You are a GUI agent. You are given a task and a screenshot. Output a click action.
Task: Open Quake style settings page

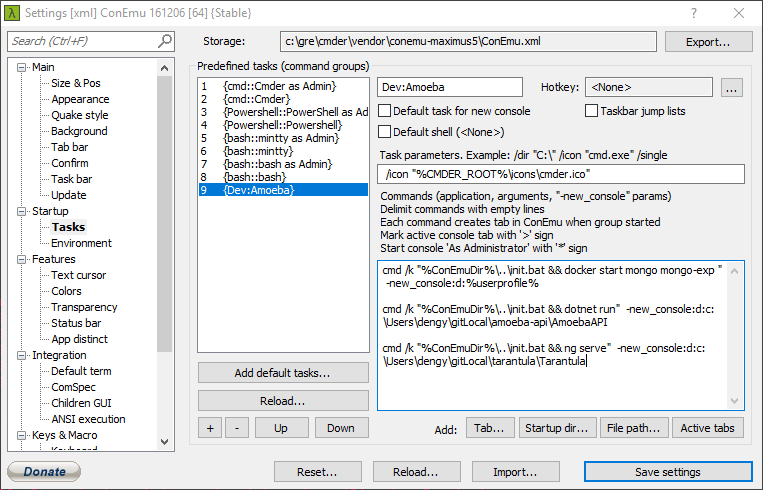click(x=80, y=115)
